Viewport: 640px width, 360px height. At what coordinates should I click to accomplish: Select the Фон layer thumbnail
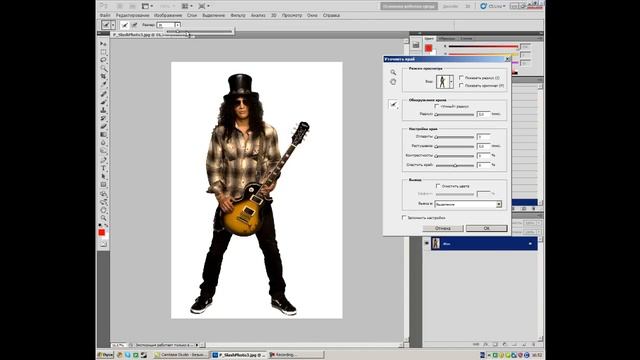click(x=436, y=243)
